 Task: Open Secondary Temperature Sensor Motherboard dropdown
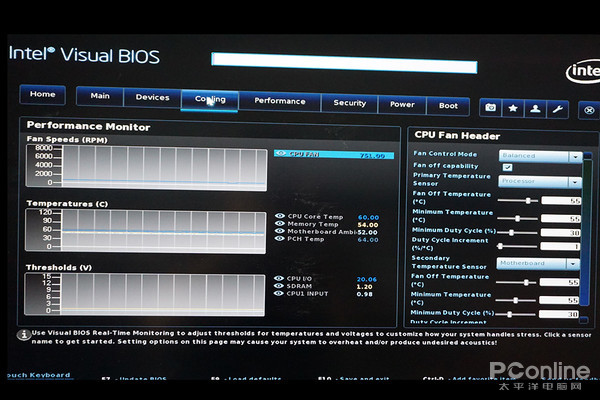[538, 263]
